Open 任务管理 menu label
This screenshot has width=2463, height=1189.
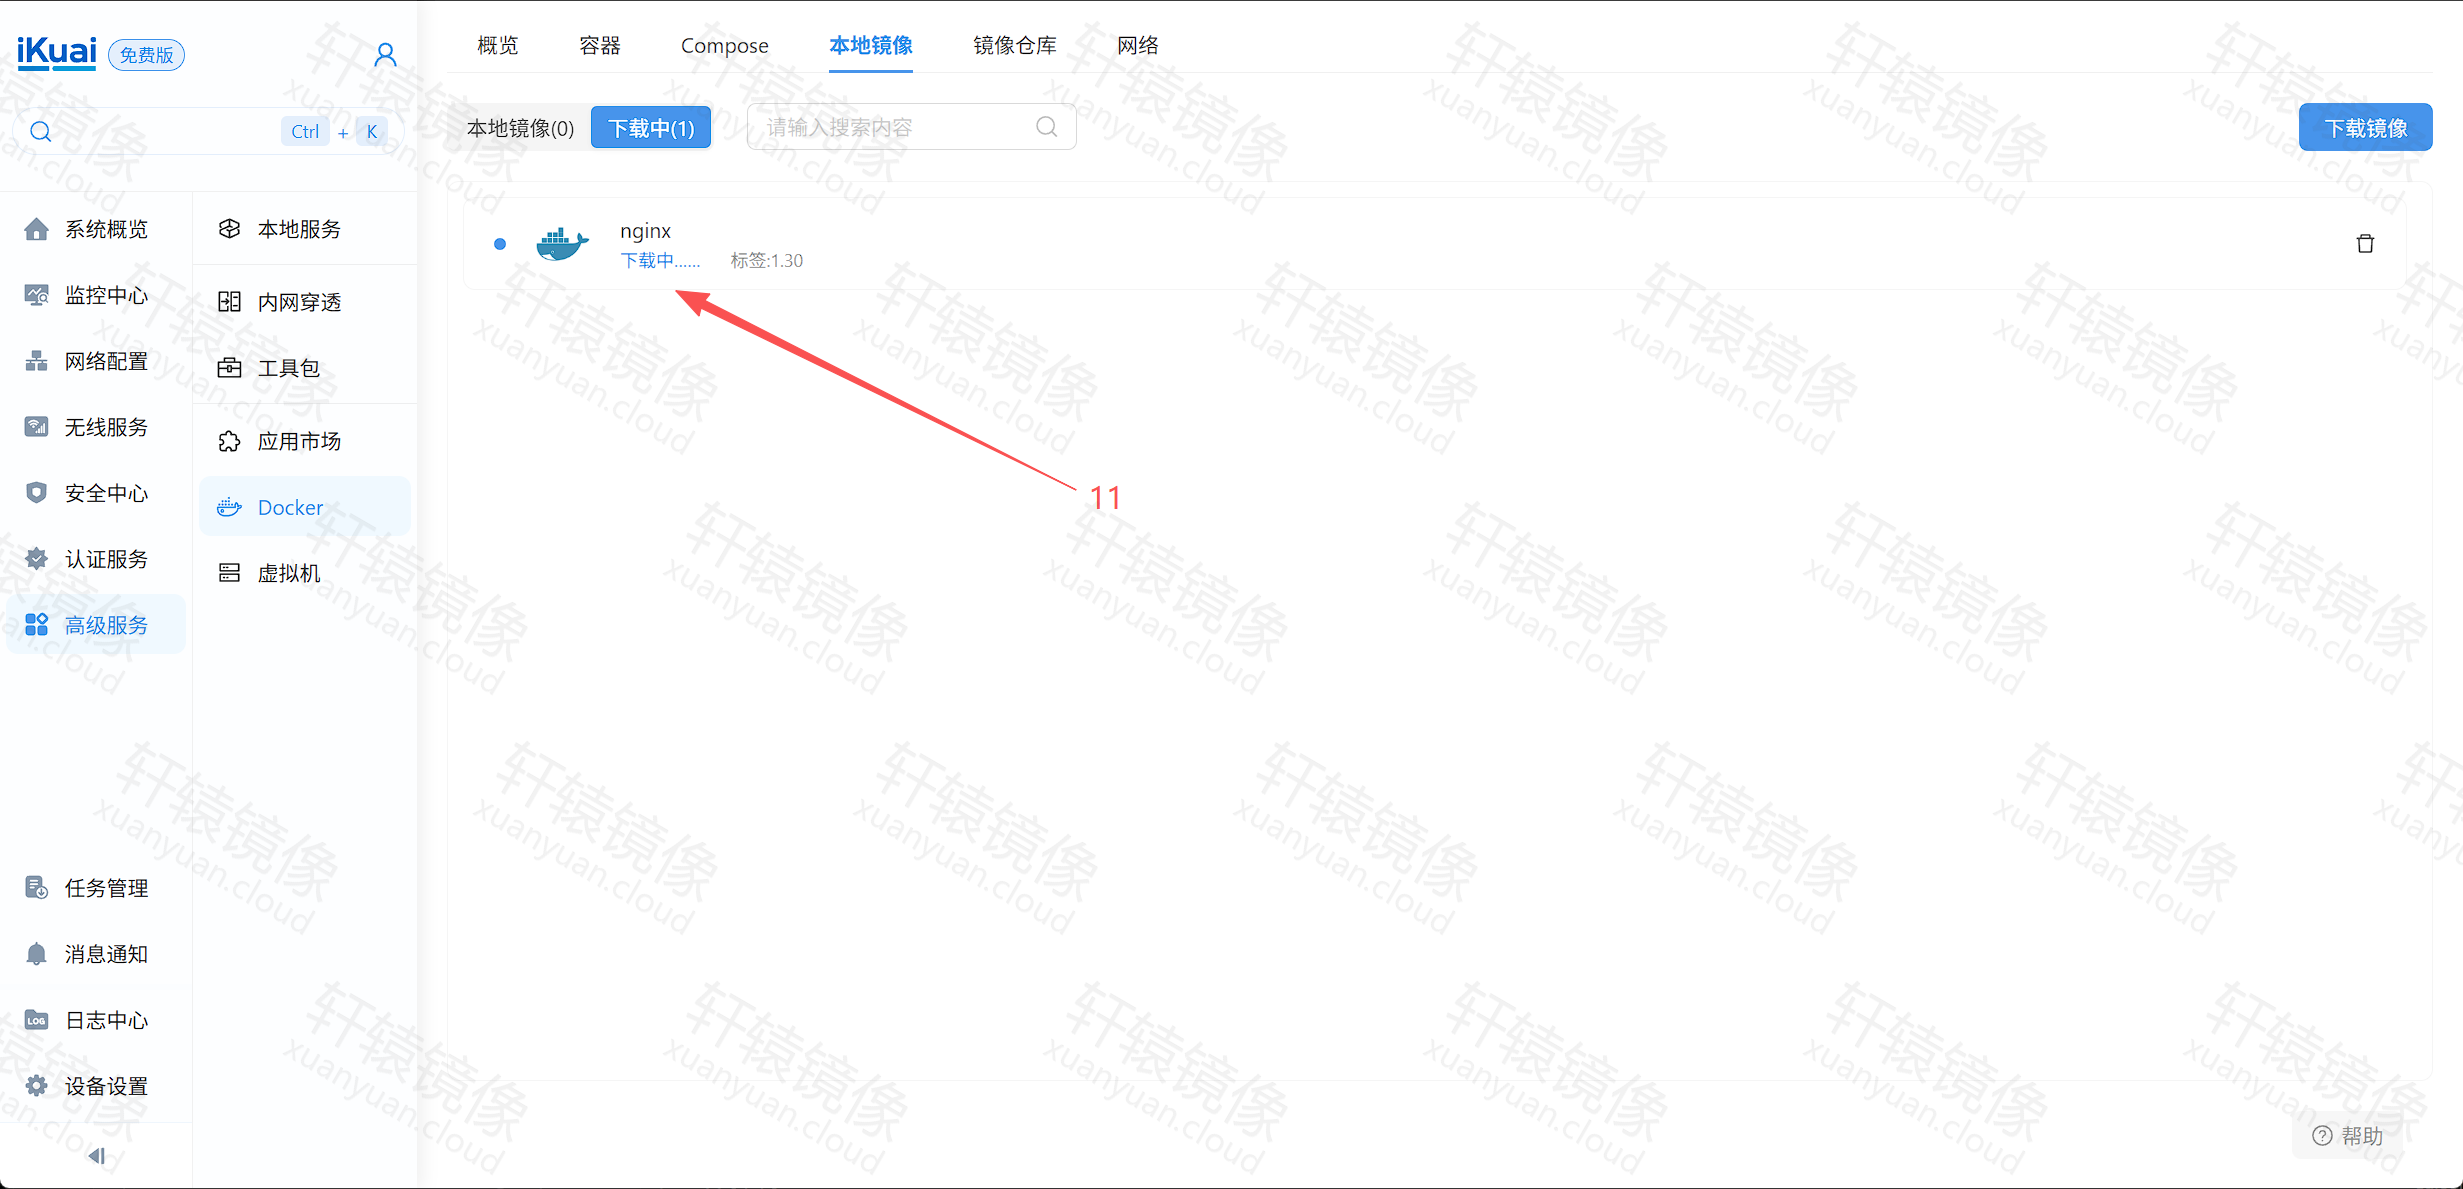point(107,888)
